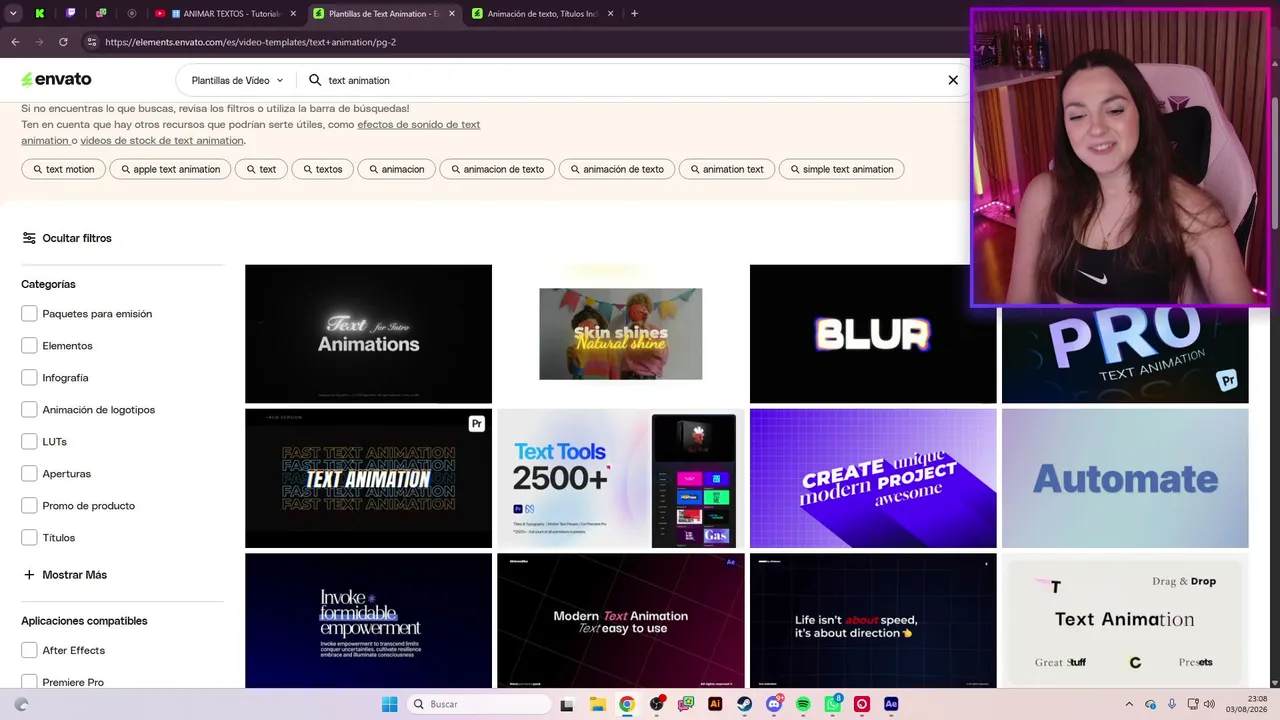
Task: Click the 'animation text' suggestion chip
Action: point(726,169)
